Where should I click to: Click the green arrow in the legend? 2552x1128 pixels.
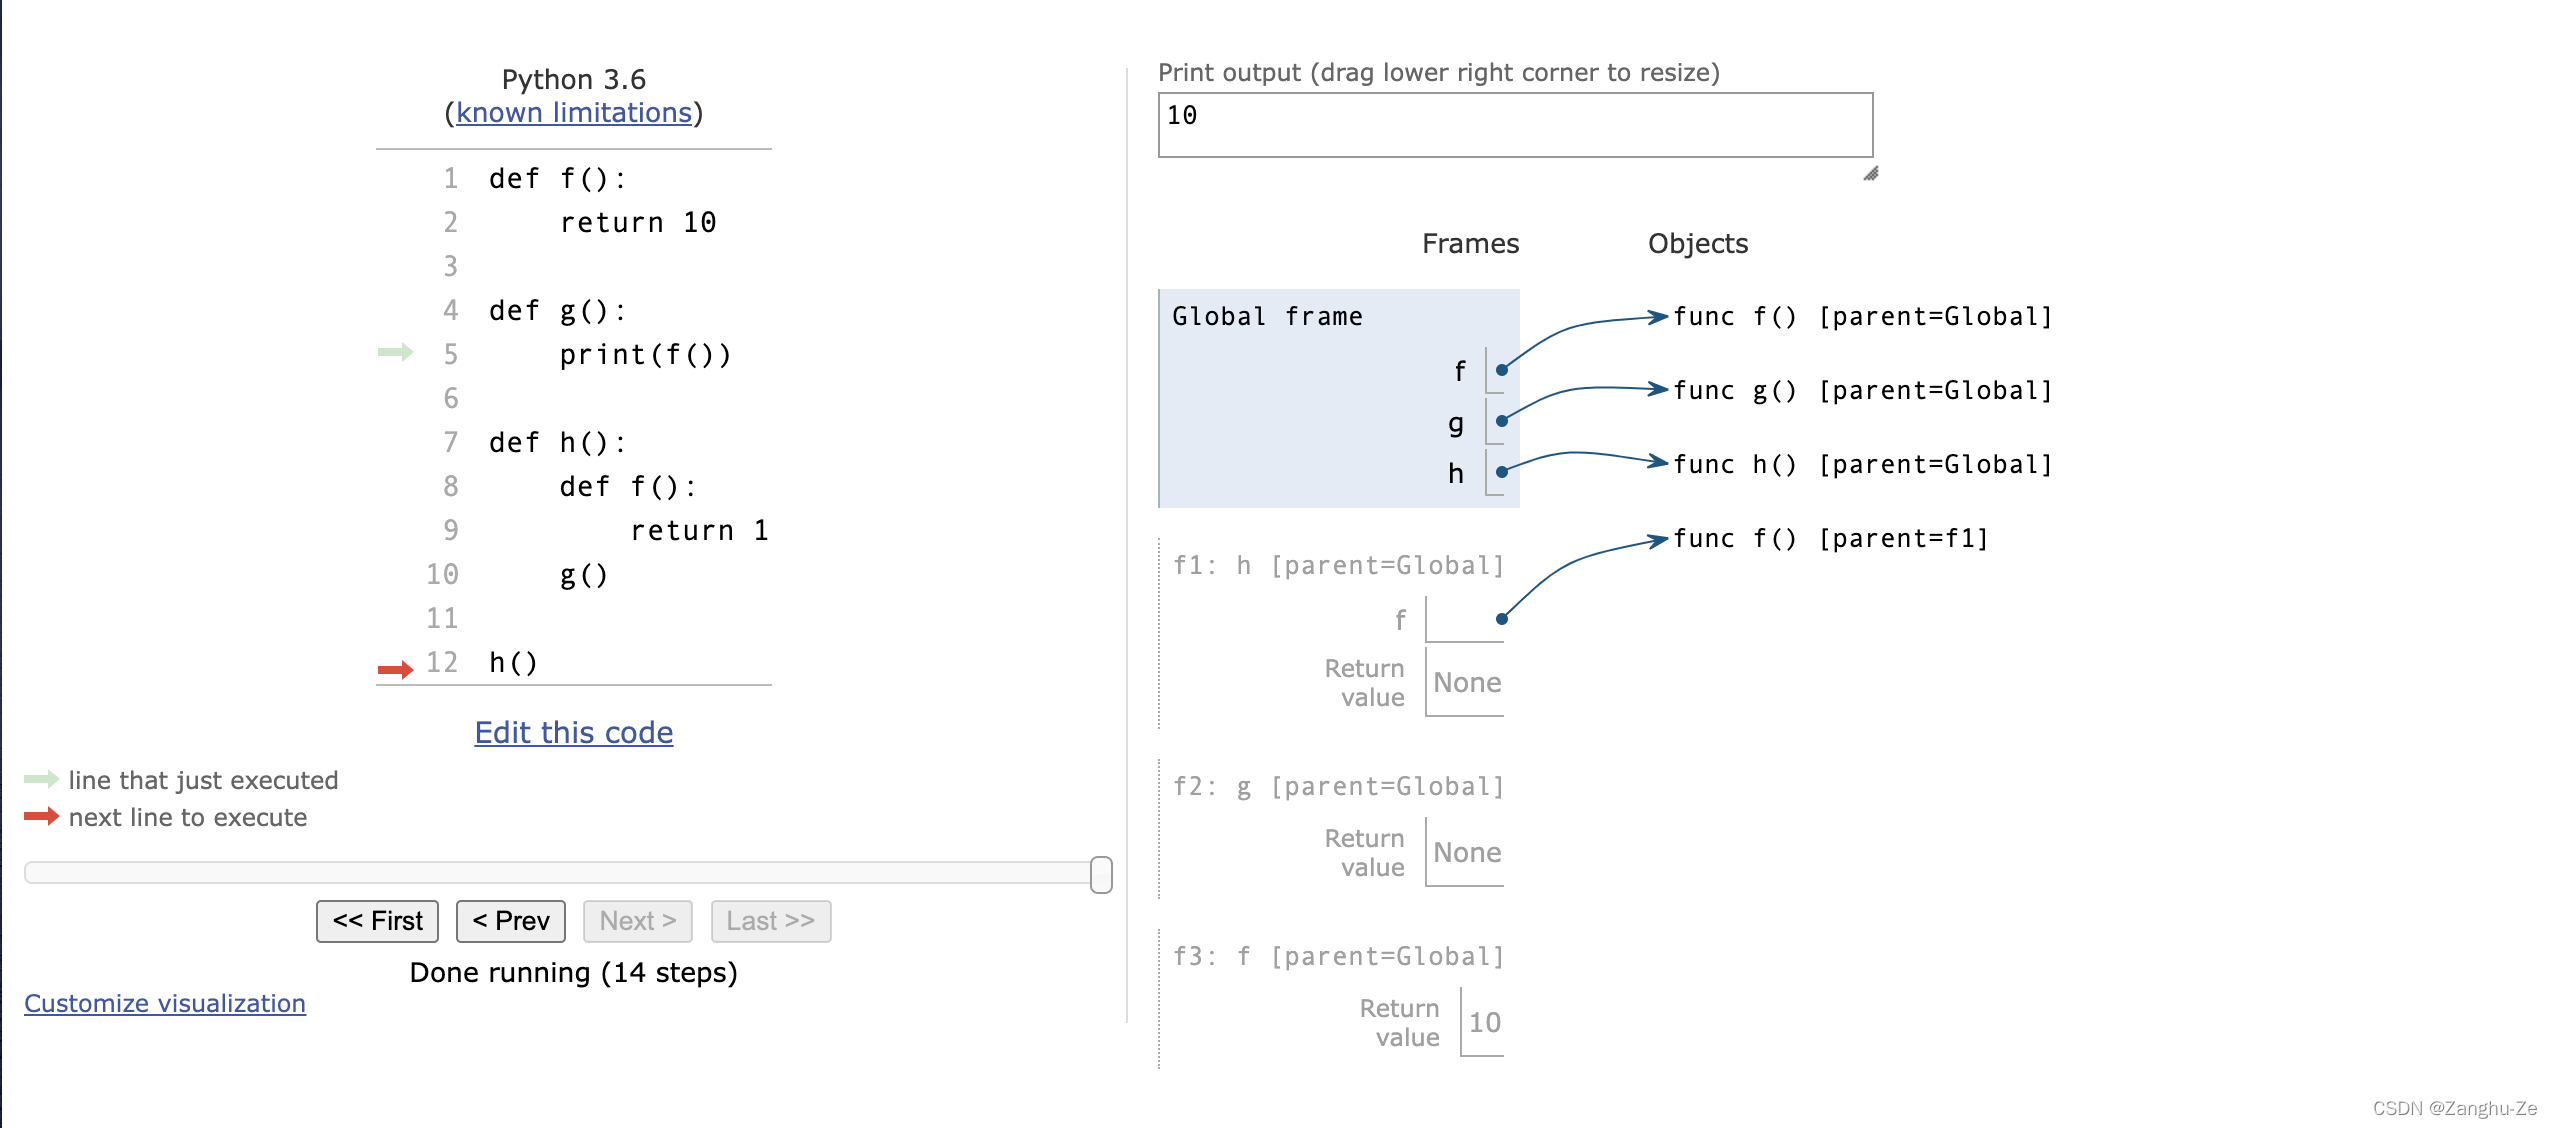click(x=41, y=779)
